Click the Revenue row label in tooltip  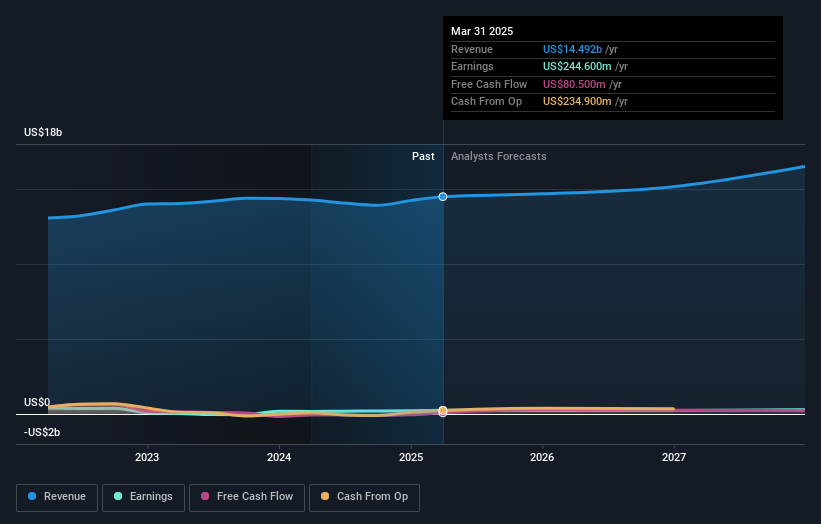472,49
